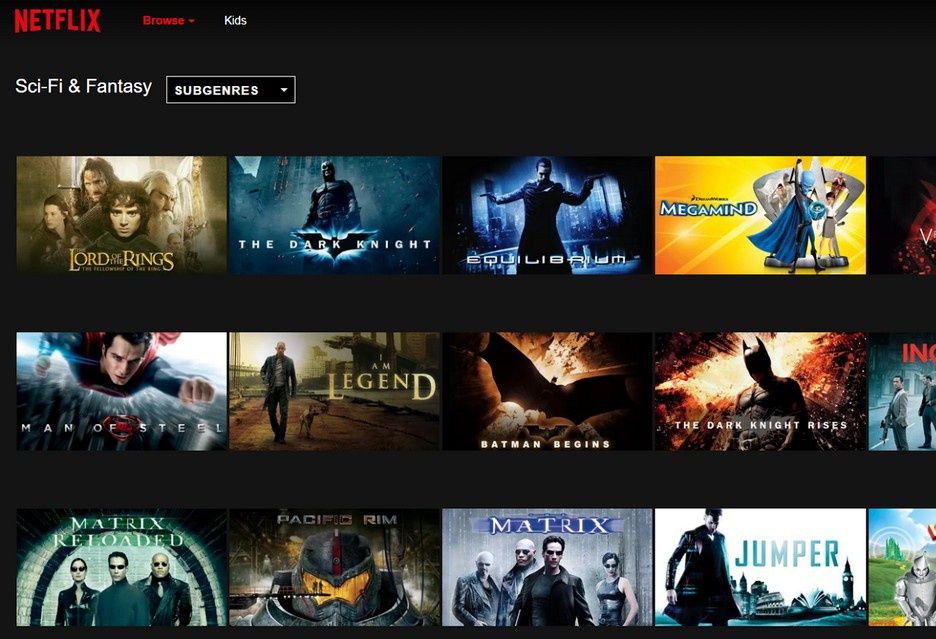Open The Matrix title card
The height and width of the screenshot is (639, 936).
[x=547, y=567]
